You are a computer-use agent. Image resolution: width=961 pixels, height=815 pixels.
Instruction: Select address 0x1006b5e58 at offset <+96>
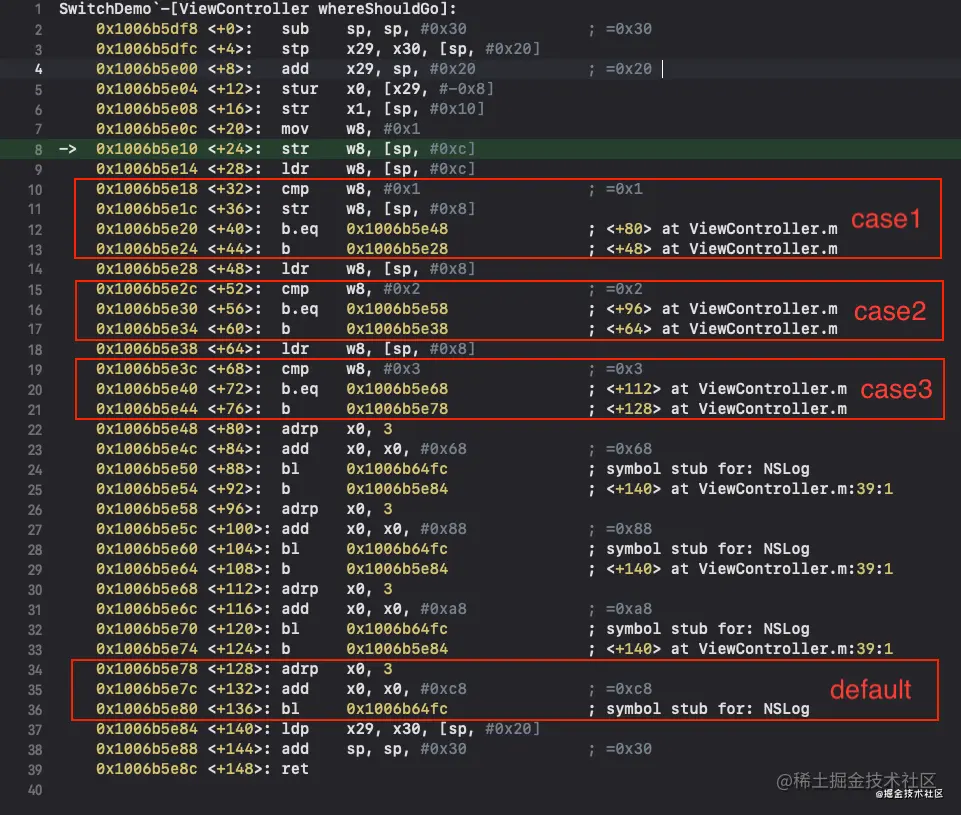(x=146, y=509)
